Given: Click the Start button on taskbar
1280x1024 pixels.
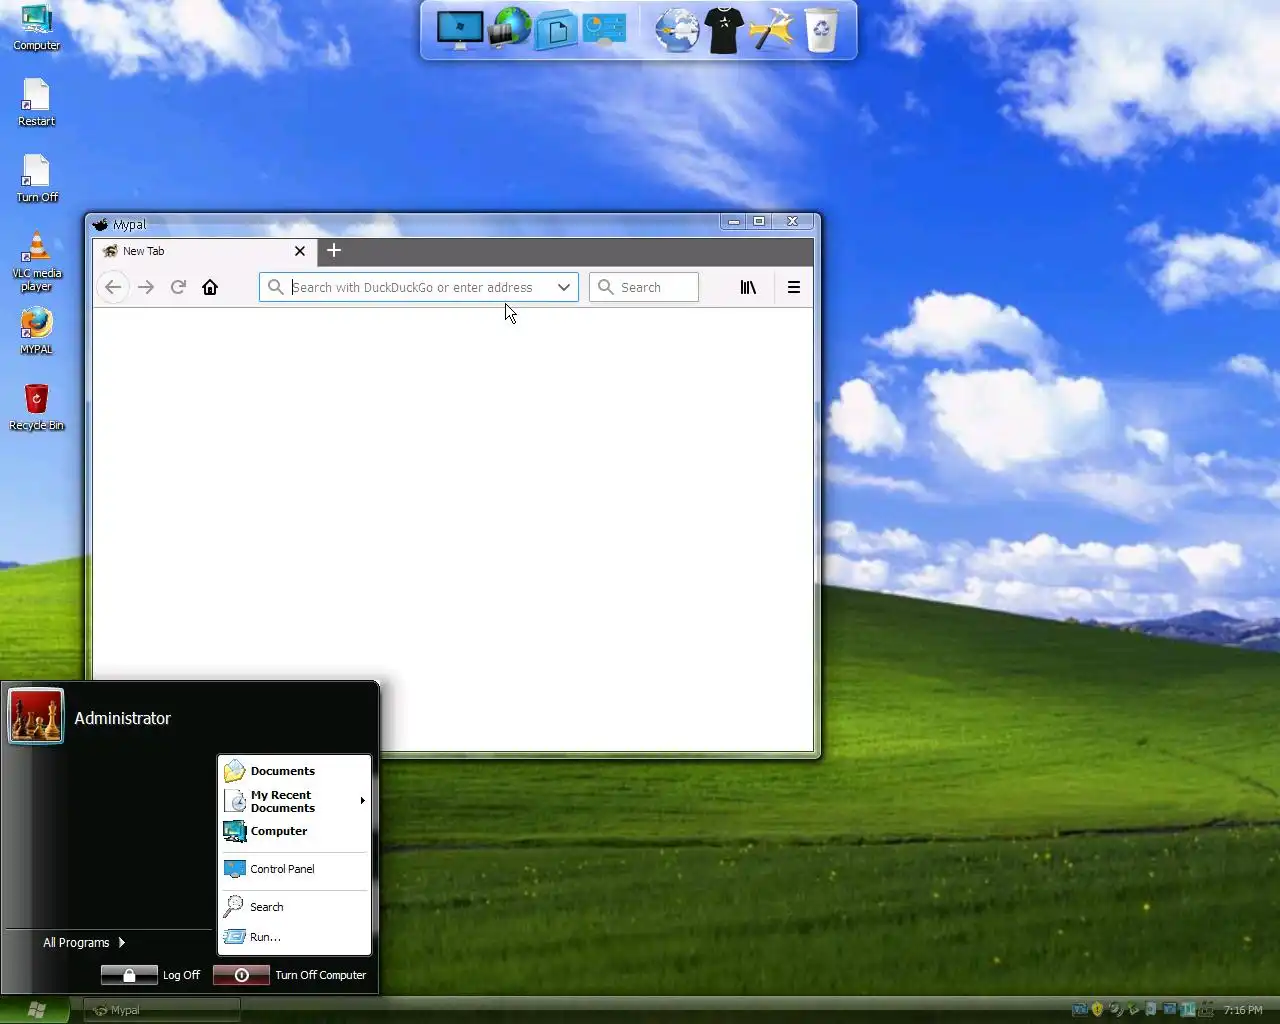Looking at the screenshot, I should click(36, 1010).
